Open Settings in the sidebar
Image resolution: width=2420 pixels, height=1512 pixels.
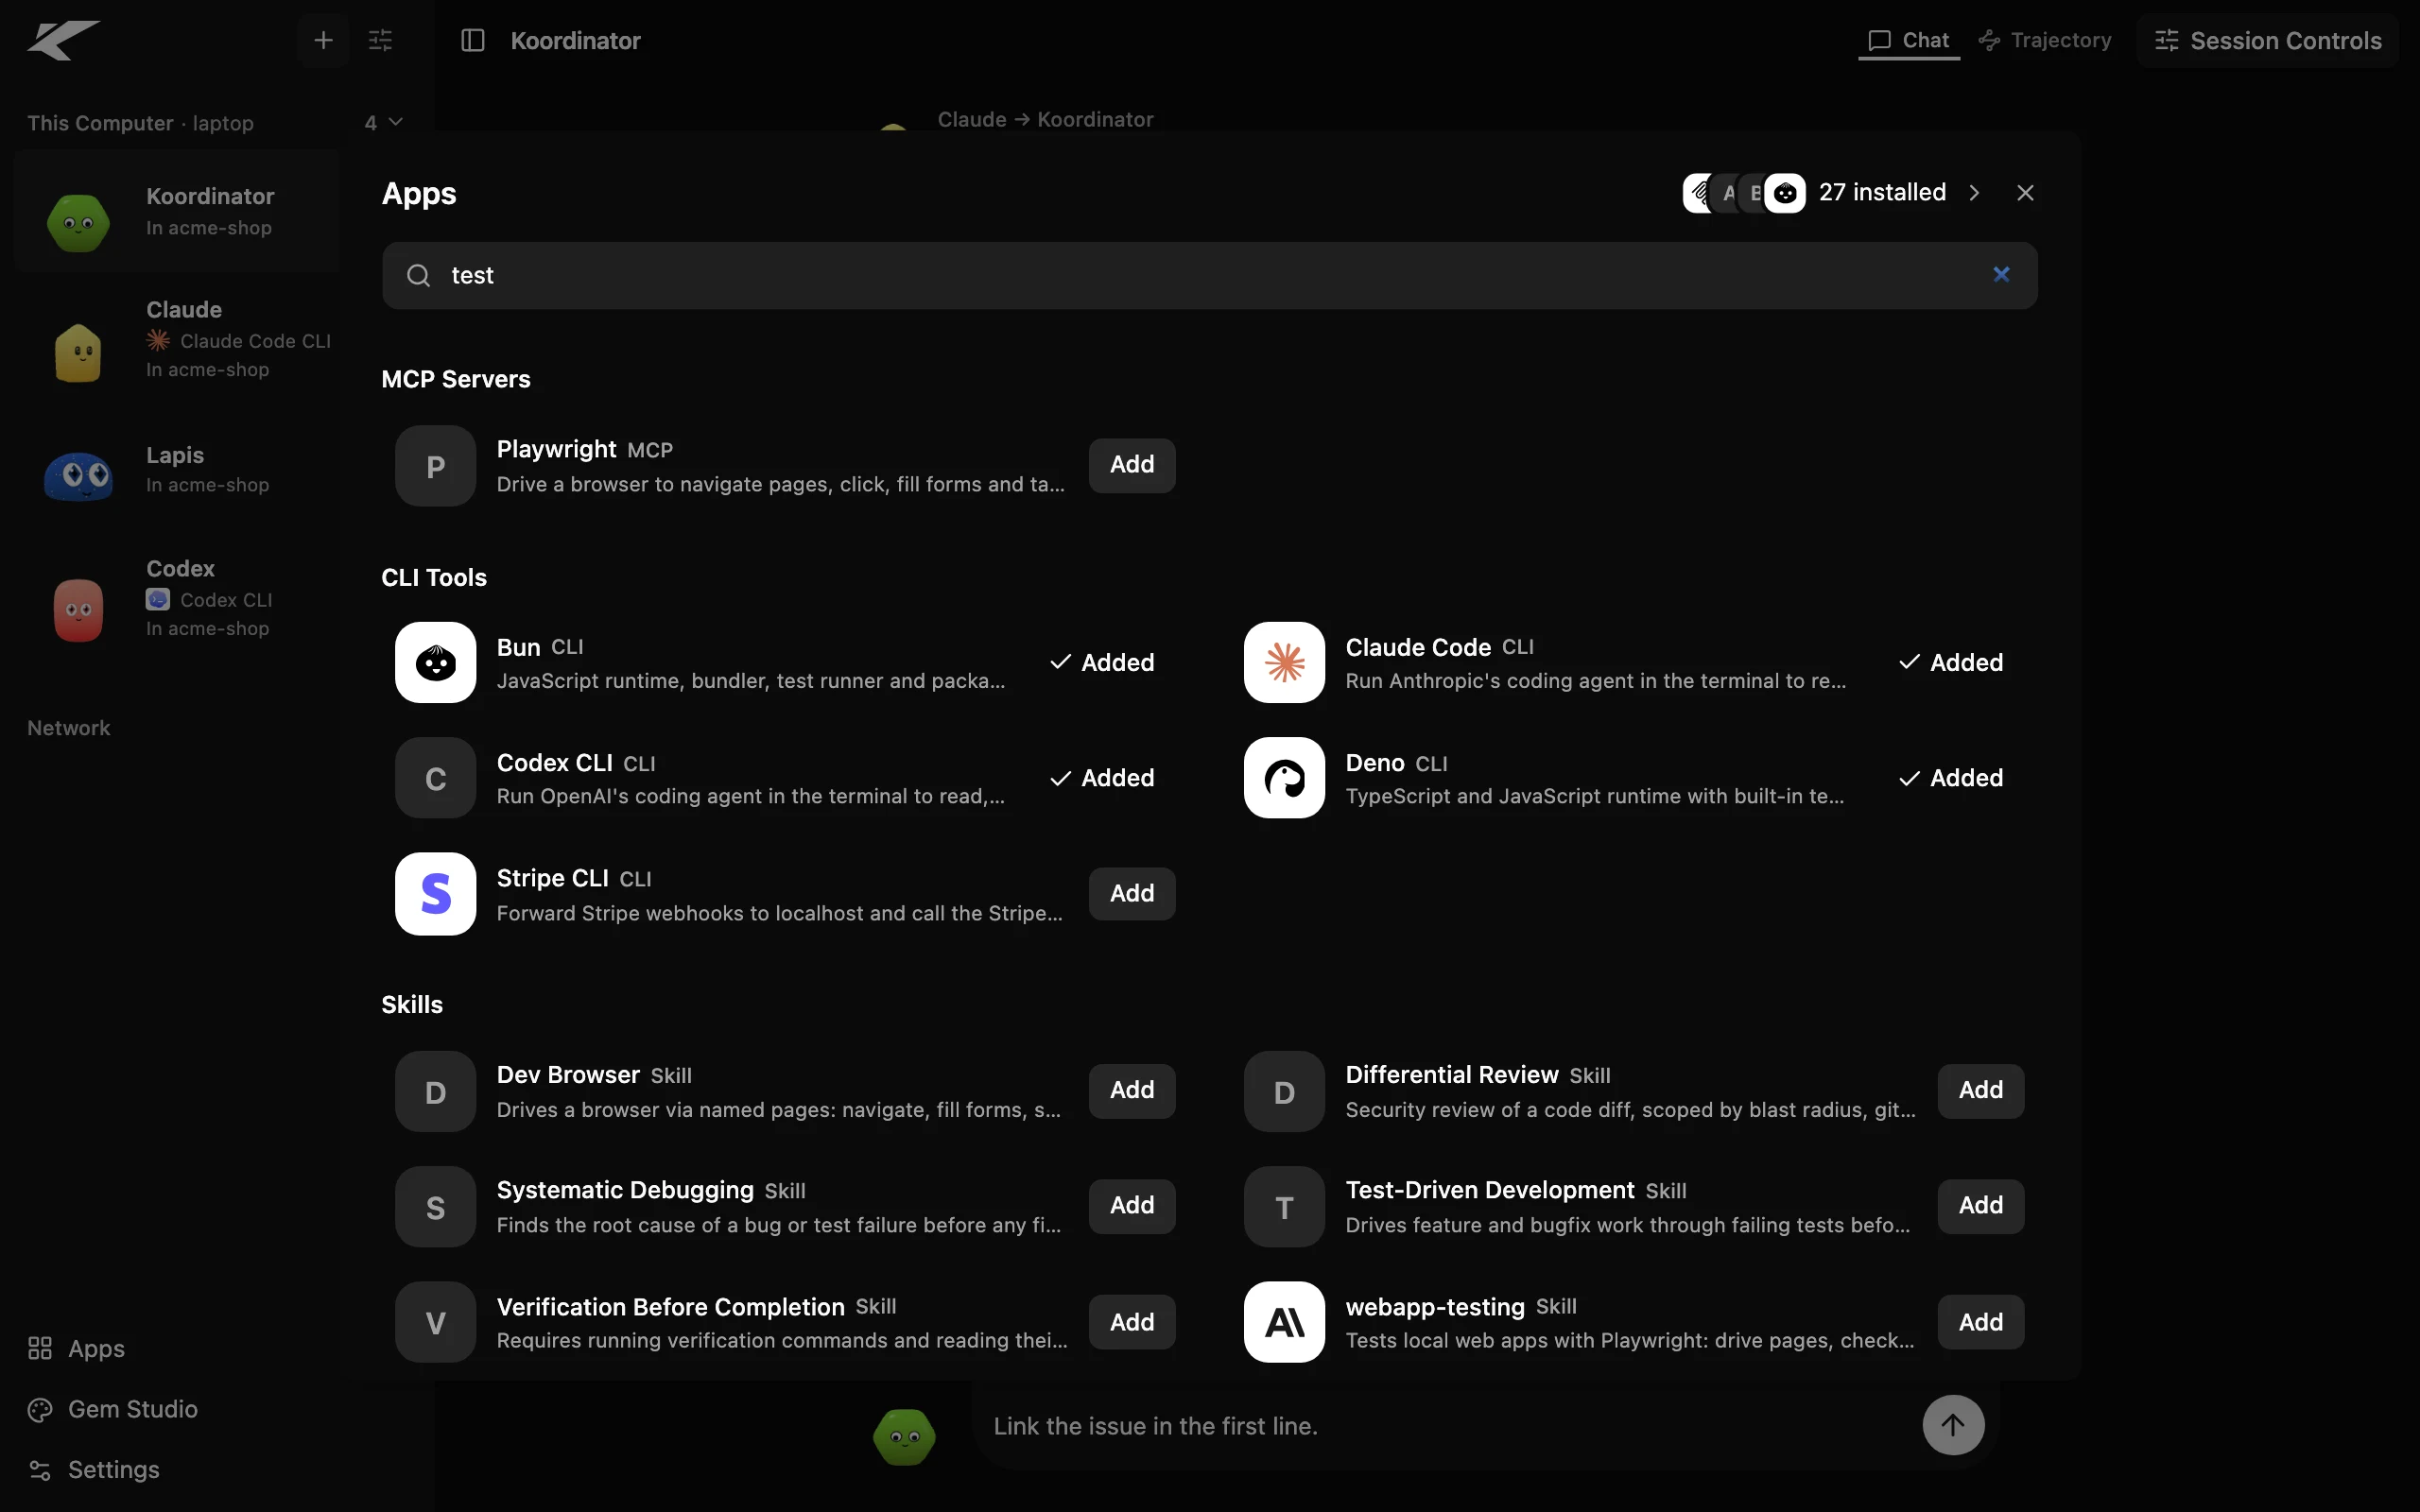pyautogui.click(x=93, y=1469)
